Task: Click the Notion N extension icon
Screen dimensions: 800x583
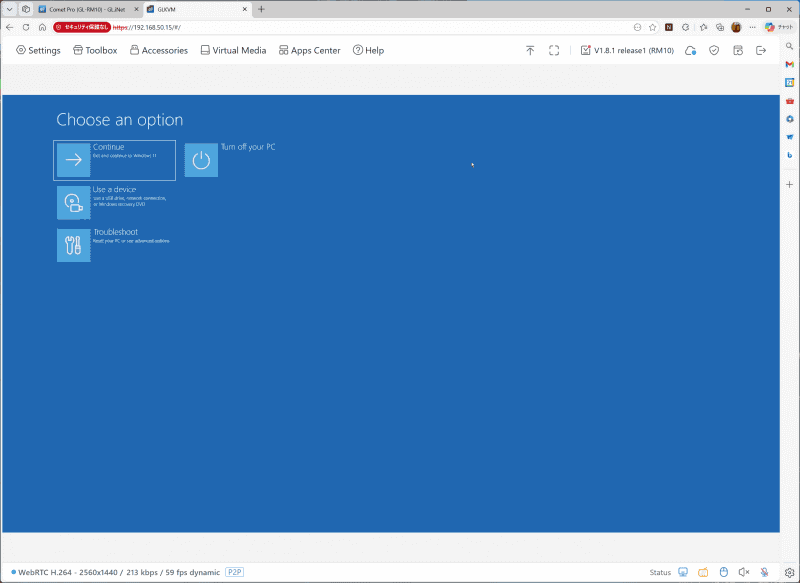Action: [669, 27]
